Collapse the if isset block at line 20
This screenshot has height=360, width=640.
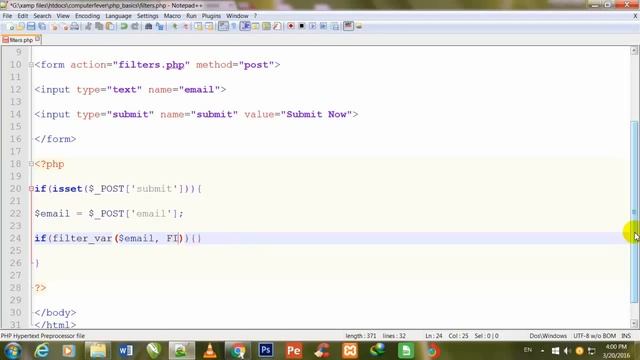tap(31, 189)
